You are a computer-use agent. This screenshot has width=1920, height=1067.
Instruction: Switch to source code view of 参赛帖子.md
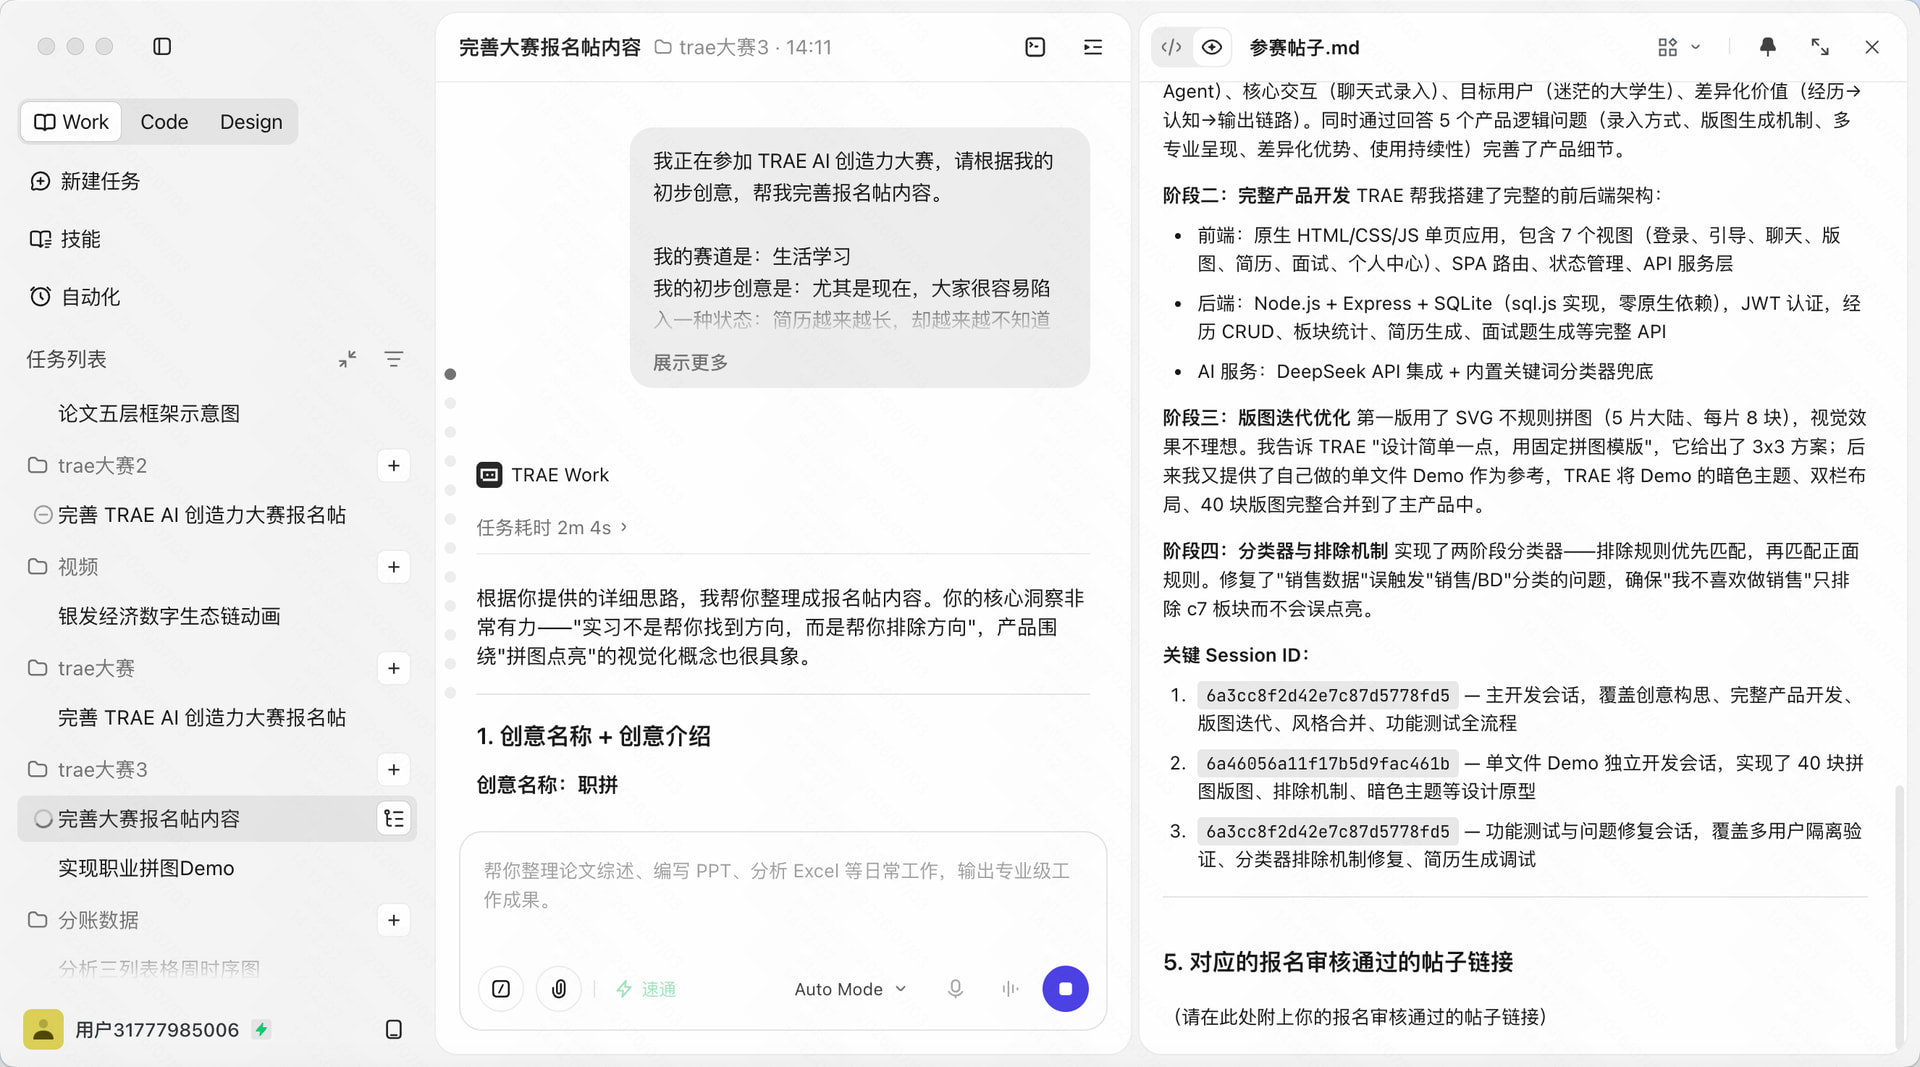1172,47
